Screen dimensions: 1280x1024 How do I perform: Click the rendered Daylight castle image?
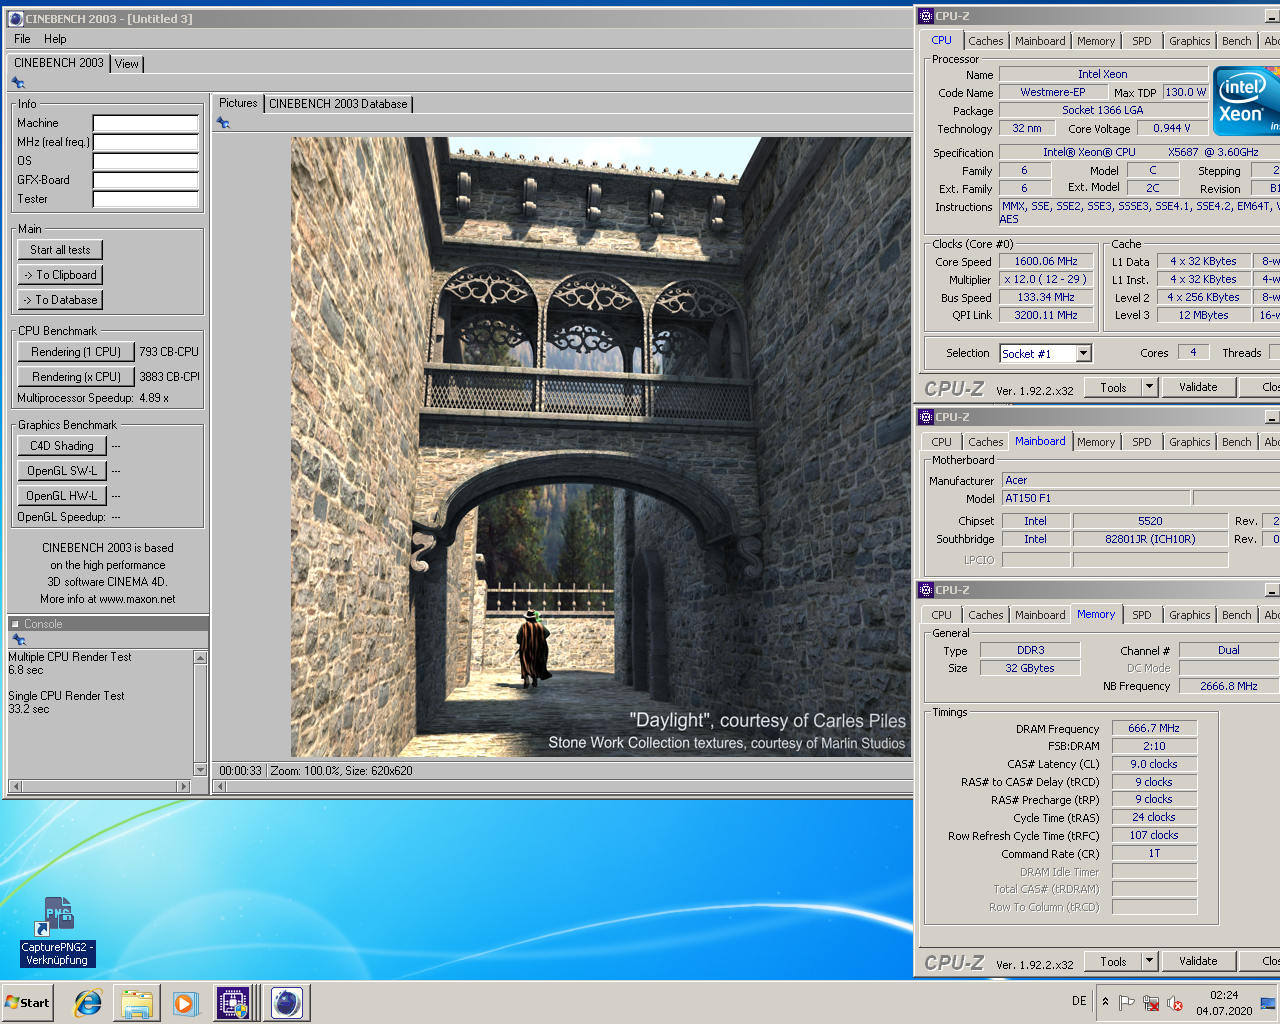click(x=601, y=447)
